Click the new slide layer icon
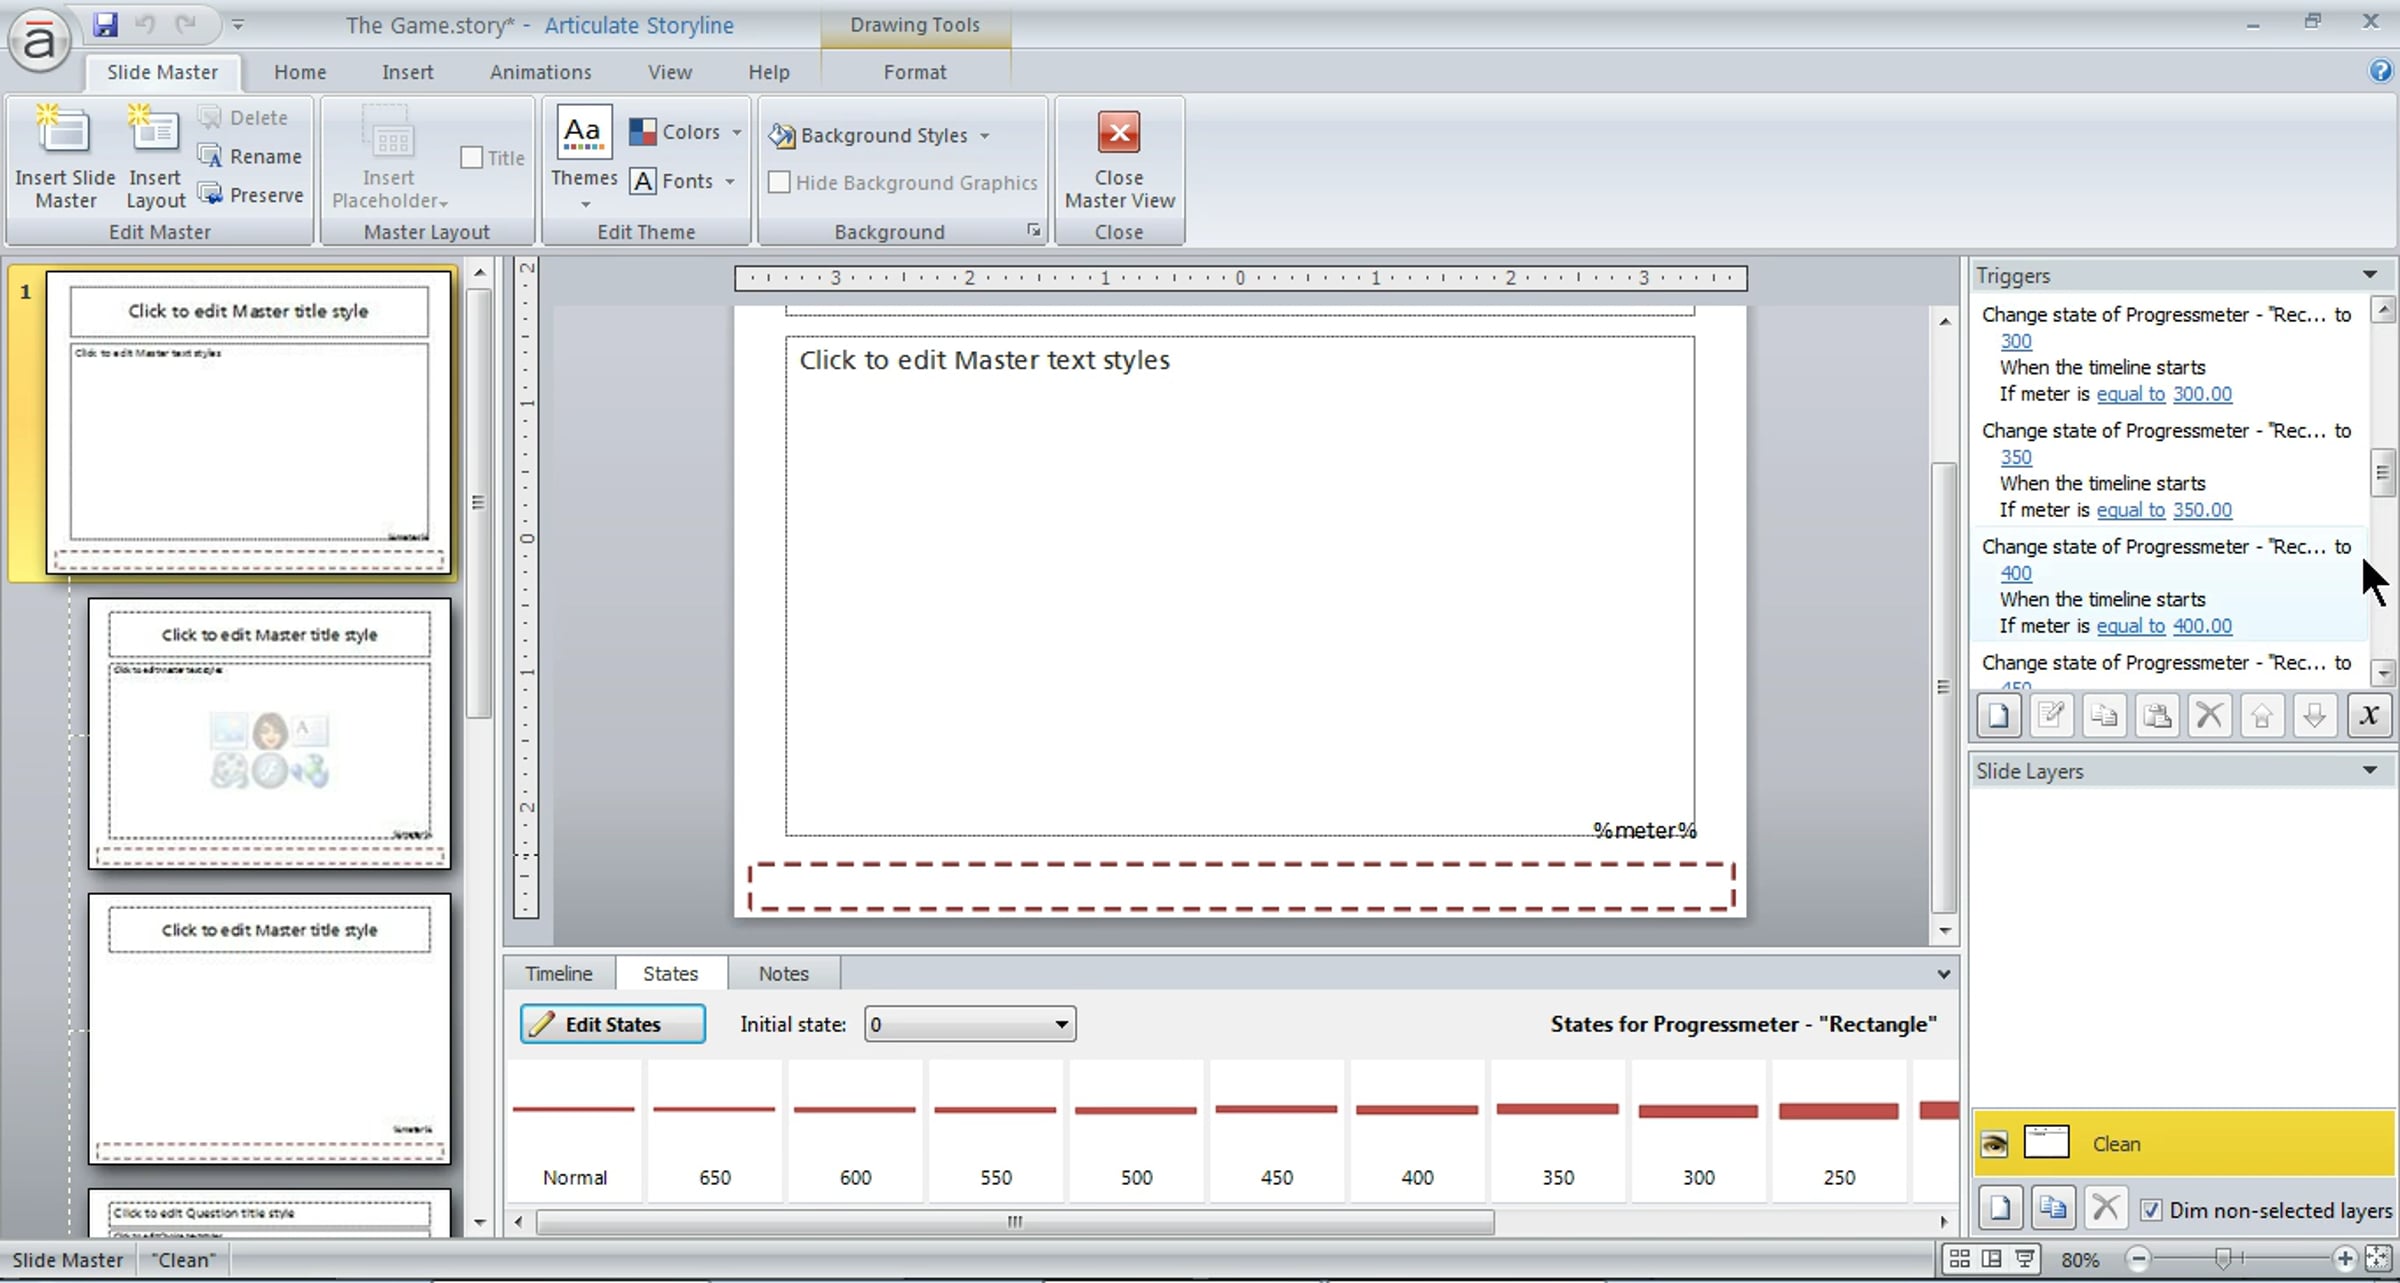 click(x=1999, y=1208)
